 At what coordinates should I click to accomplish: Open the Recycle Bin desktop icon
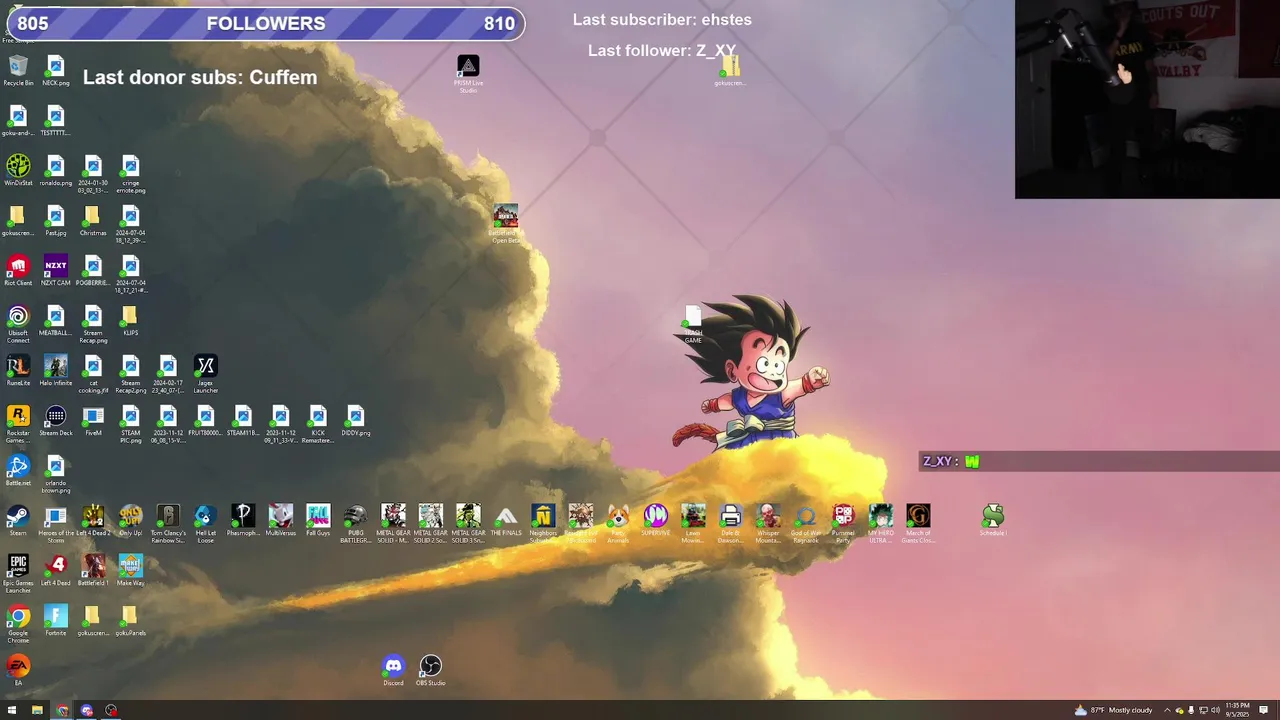pos(18,70)
